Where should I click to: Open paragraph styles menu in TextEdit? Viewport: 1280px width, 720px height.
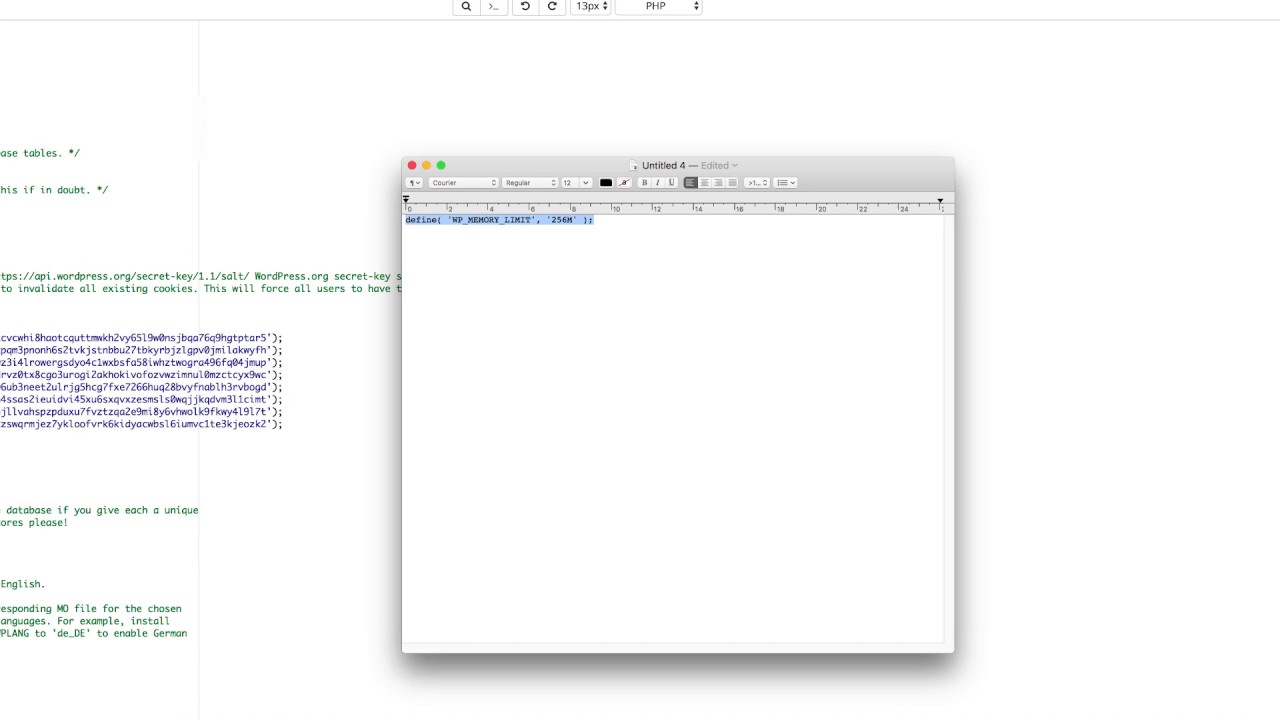pyautogui.click(x=414, y=183)
